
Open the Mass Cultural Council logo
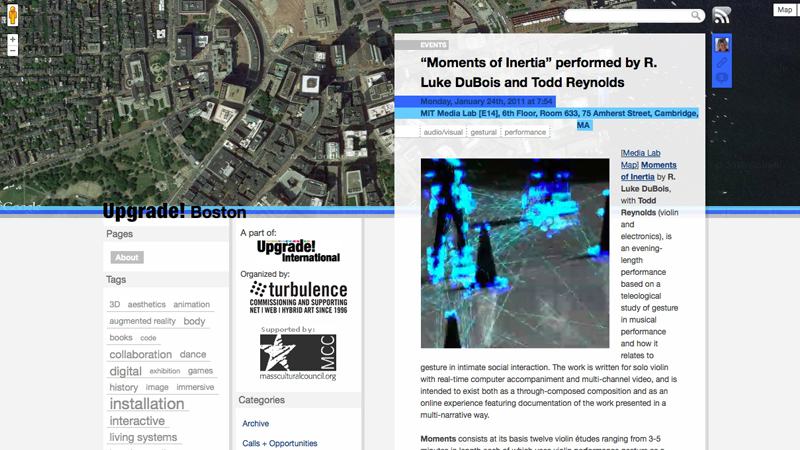pos(298,353)
